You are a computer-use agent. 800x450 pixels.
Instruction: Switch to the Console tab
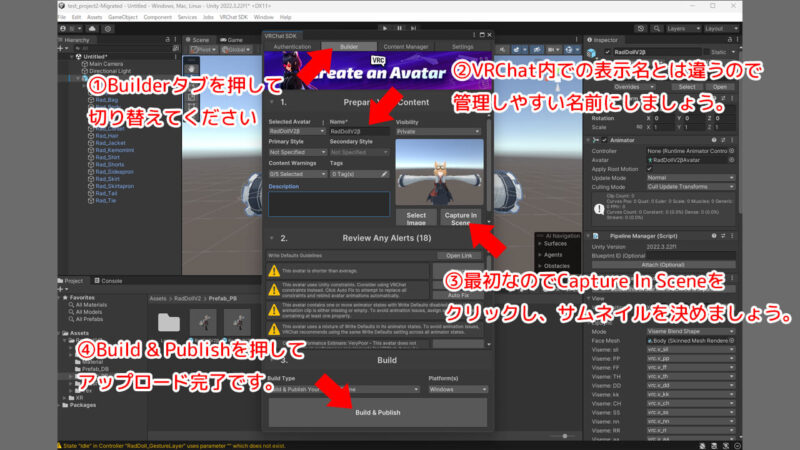point(108,281)
